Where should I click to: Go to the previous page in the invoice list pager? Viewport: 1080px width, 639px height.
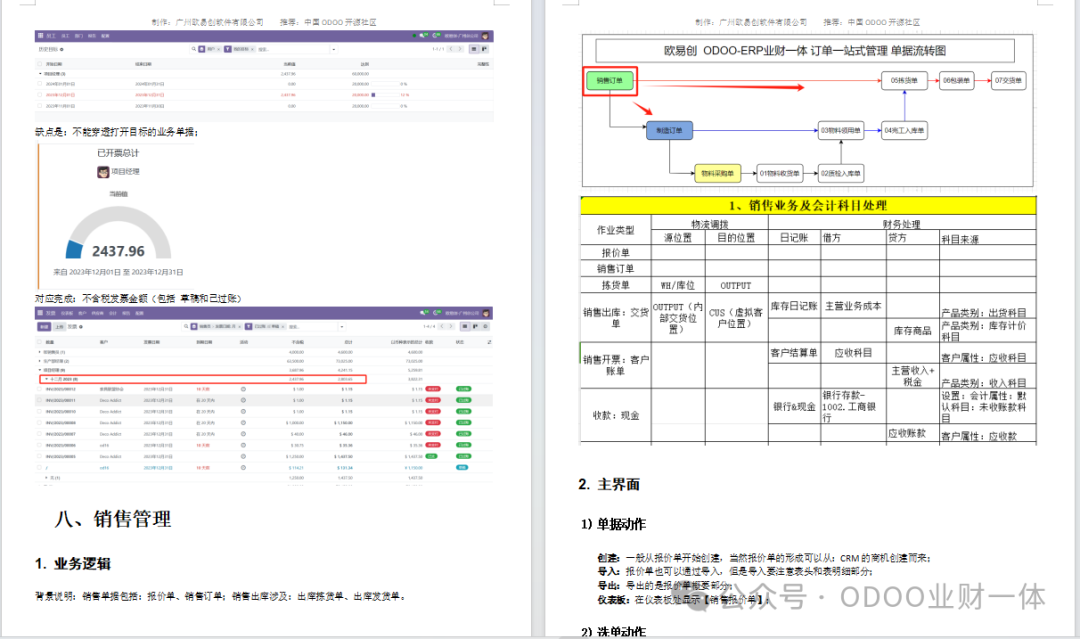tap(442, 326)
